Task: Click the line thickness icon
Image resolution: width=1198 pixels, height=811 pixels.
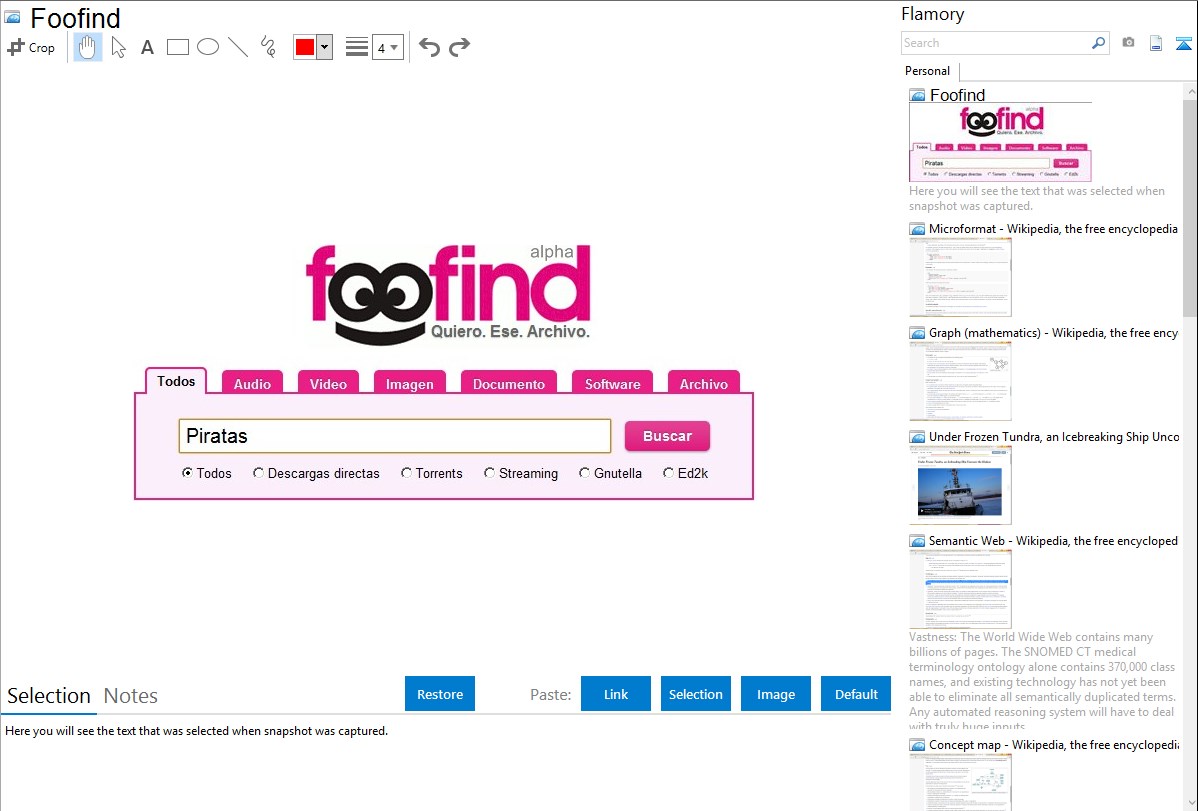Action: pyautogui.click(x=356, y=47)
